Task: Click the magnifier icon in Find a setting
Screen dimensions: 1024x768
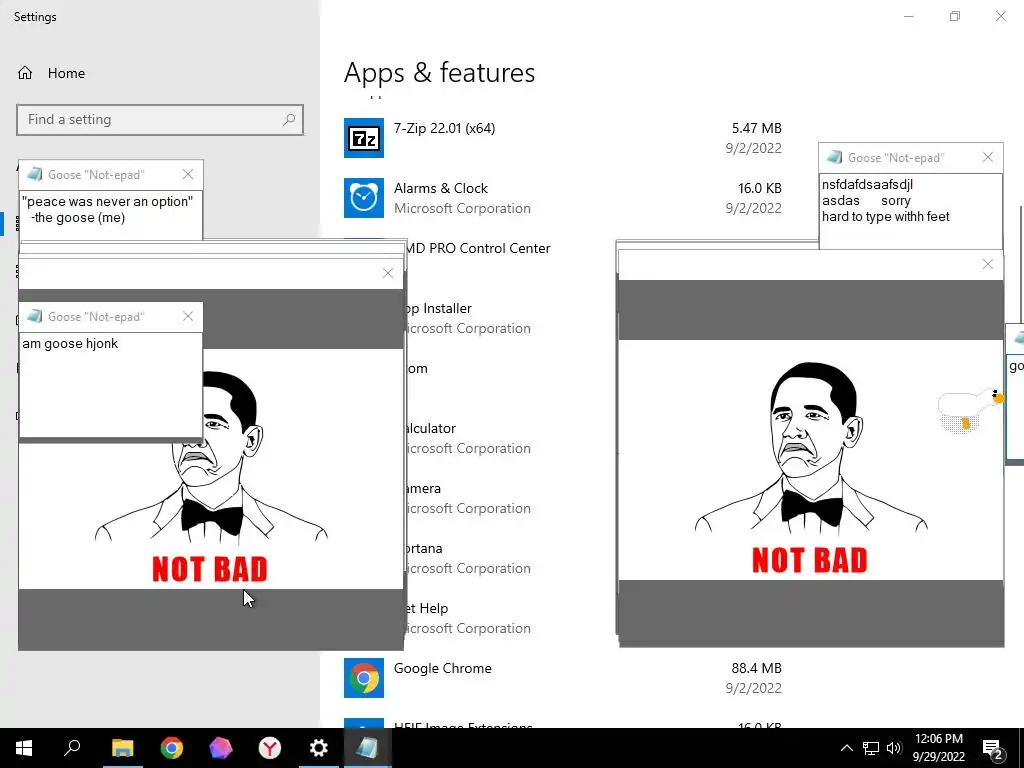Action: (x=289, y=120)
